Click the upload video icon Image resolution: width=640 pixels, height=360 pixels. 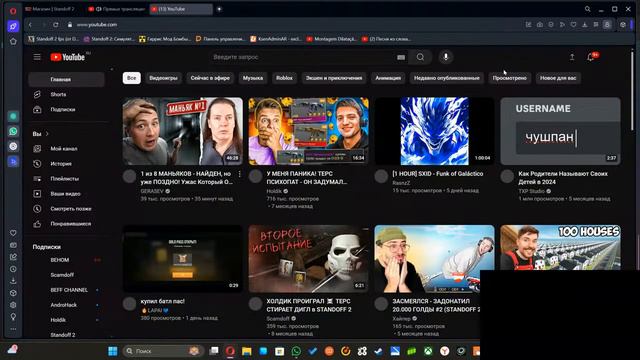[572, 58]
